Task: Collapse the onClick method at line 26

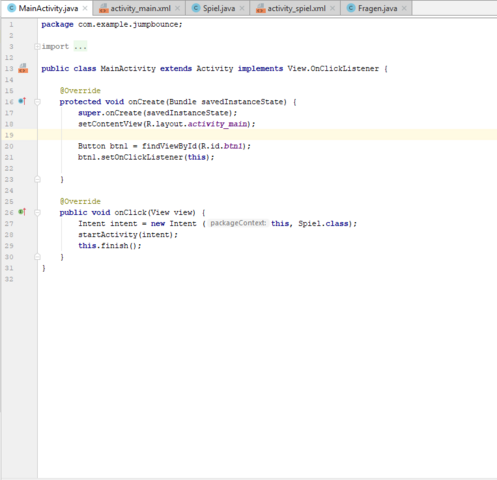Action: (37, 213)
